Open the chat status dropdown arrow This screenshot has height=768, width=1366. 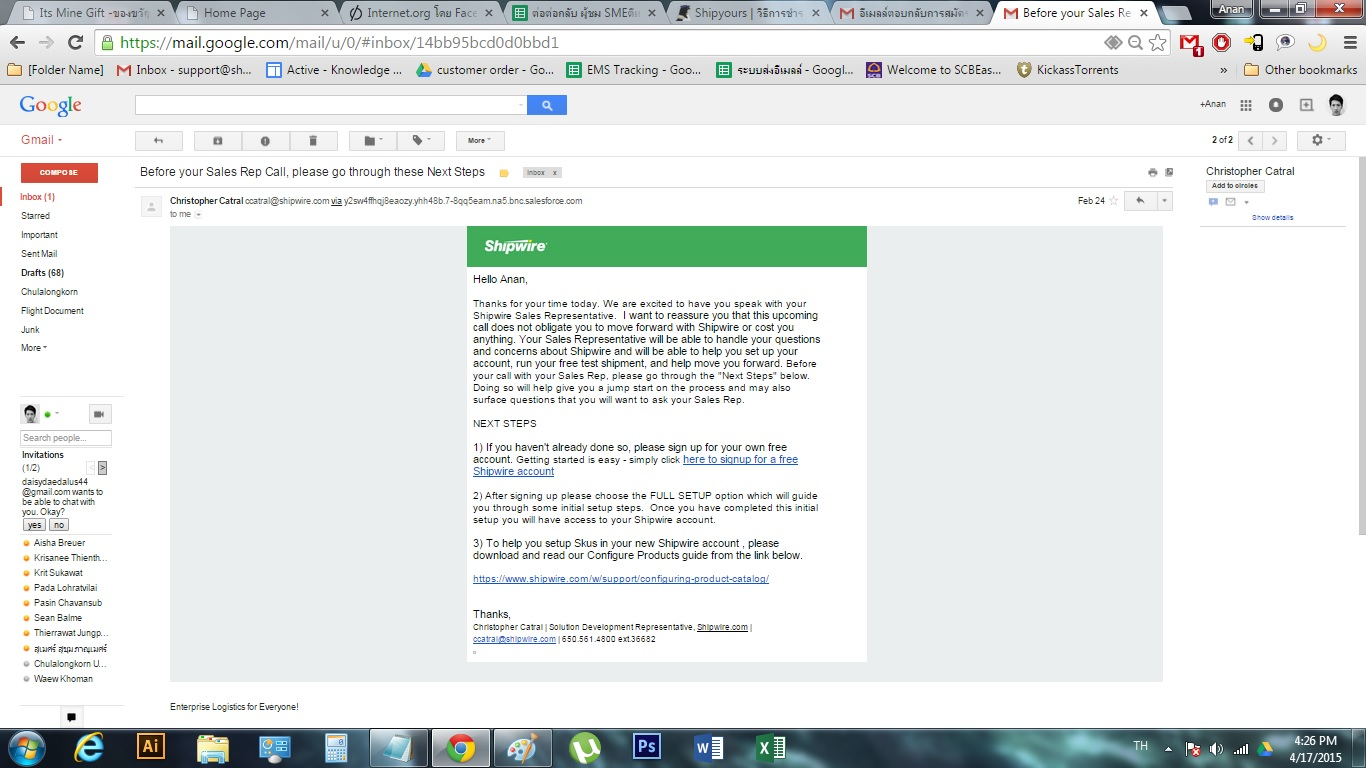[57, 414]
